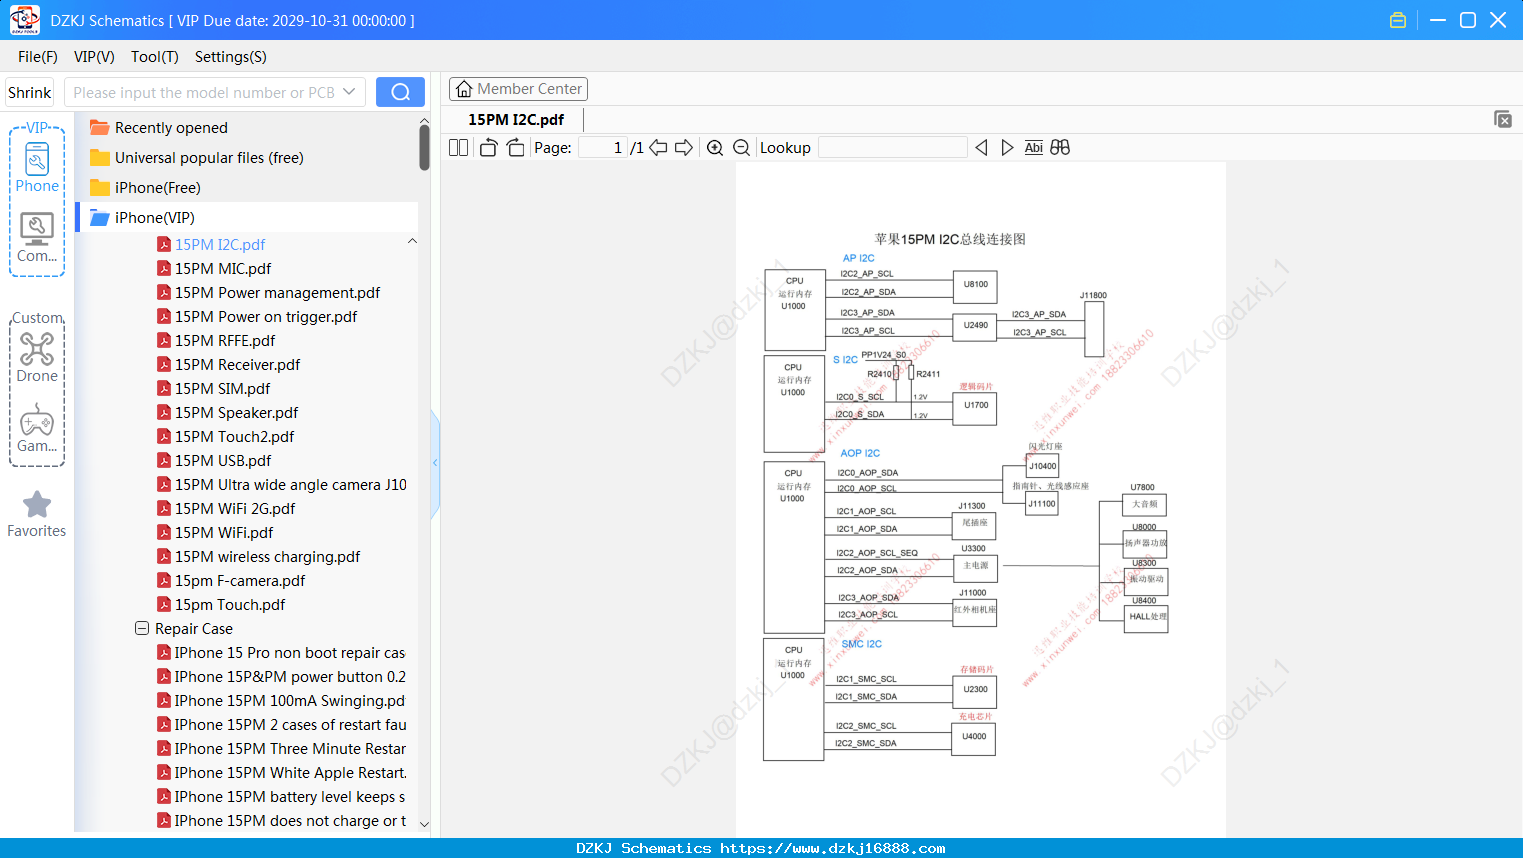Viewport: 1523px width, 858px height.
Task: Click the Lookup text field
Action: click(x=893, y=148)
